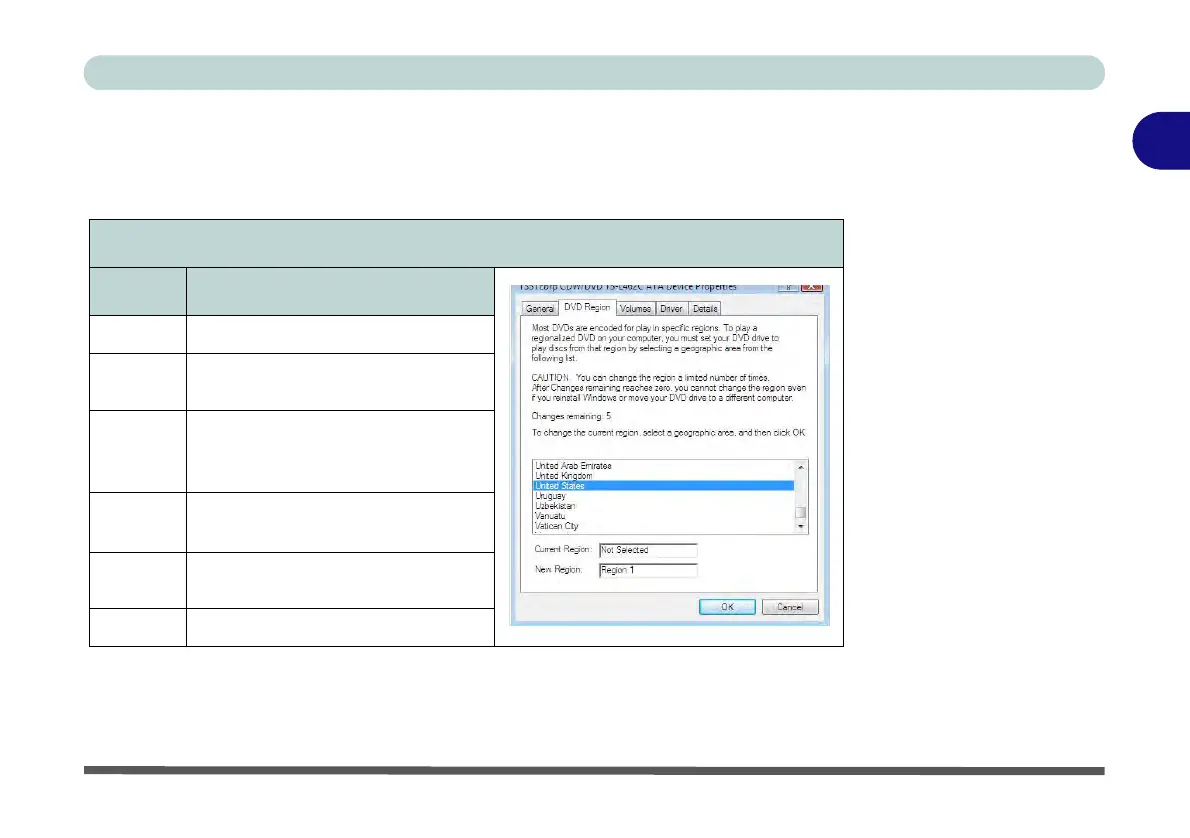This screenshot has height=838, width=1190.
Task: Click the region list scroll-up arrow
Action: (x=801, y=467)
